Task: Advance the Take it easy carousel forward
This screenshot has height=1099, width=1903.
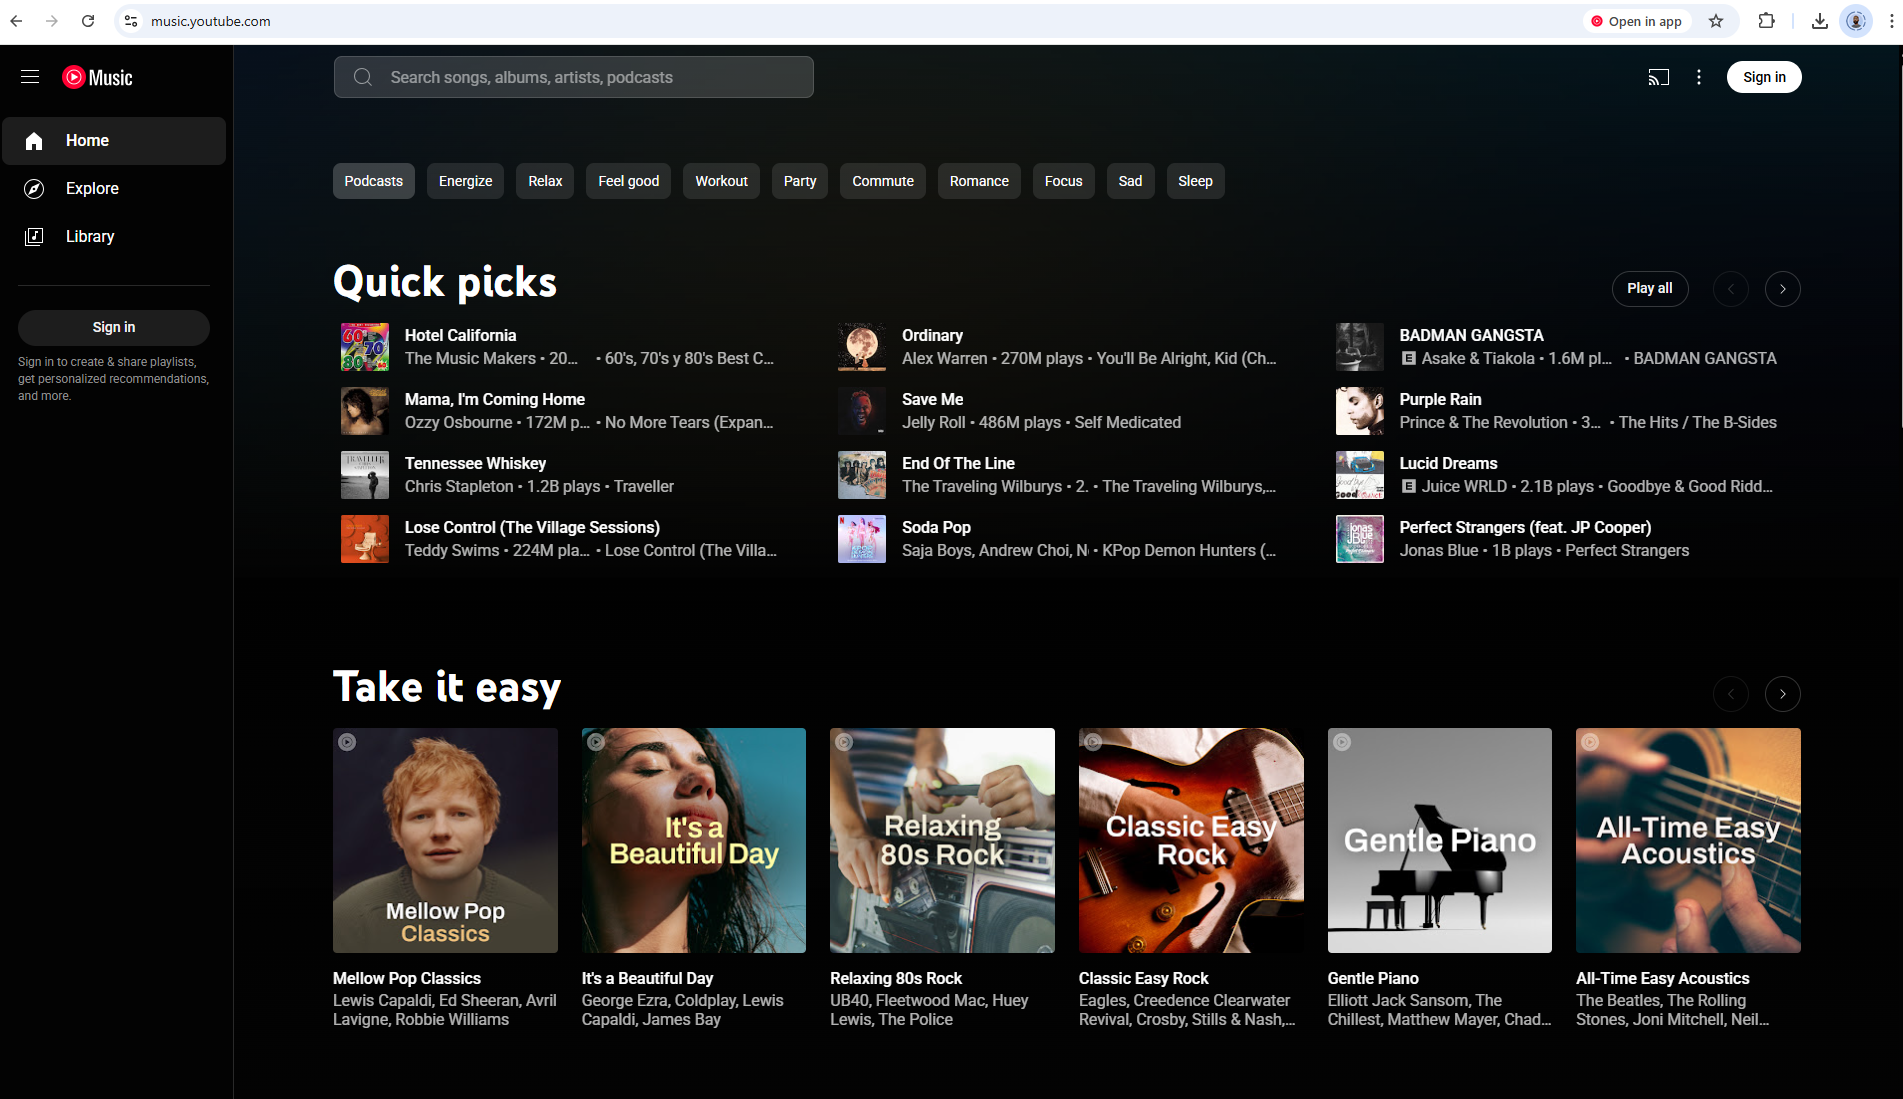Action: (x=1782, y=693)
